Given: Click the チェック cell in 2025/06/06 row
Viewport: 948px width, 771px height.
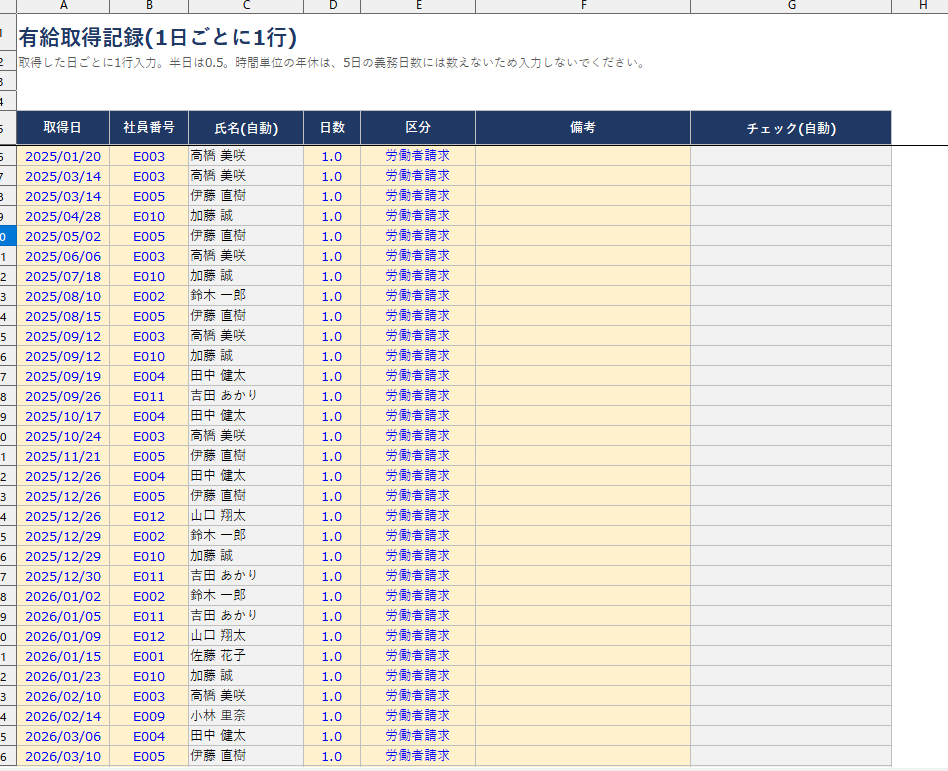Looking at the screenshot, I should [791, 256].
